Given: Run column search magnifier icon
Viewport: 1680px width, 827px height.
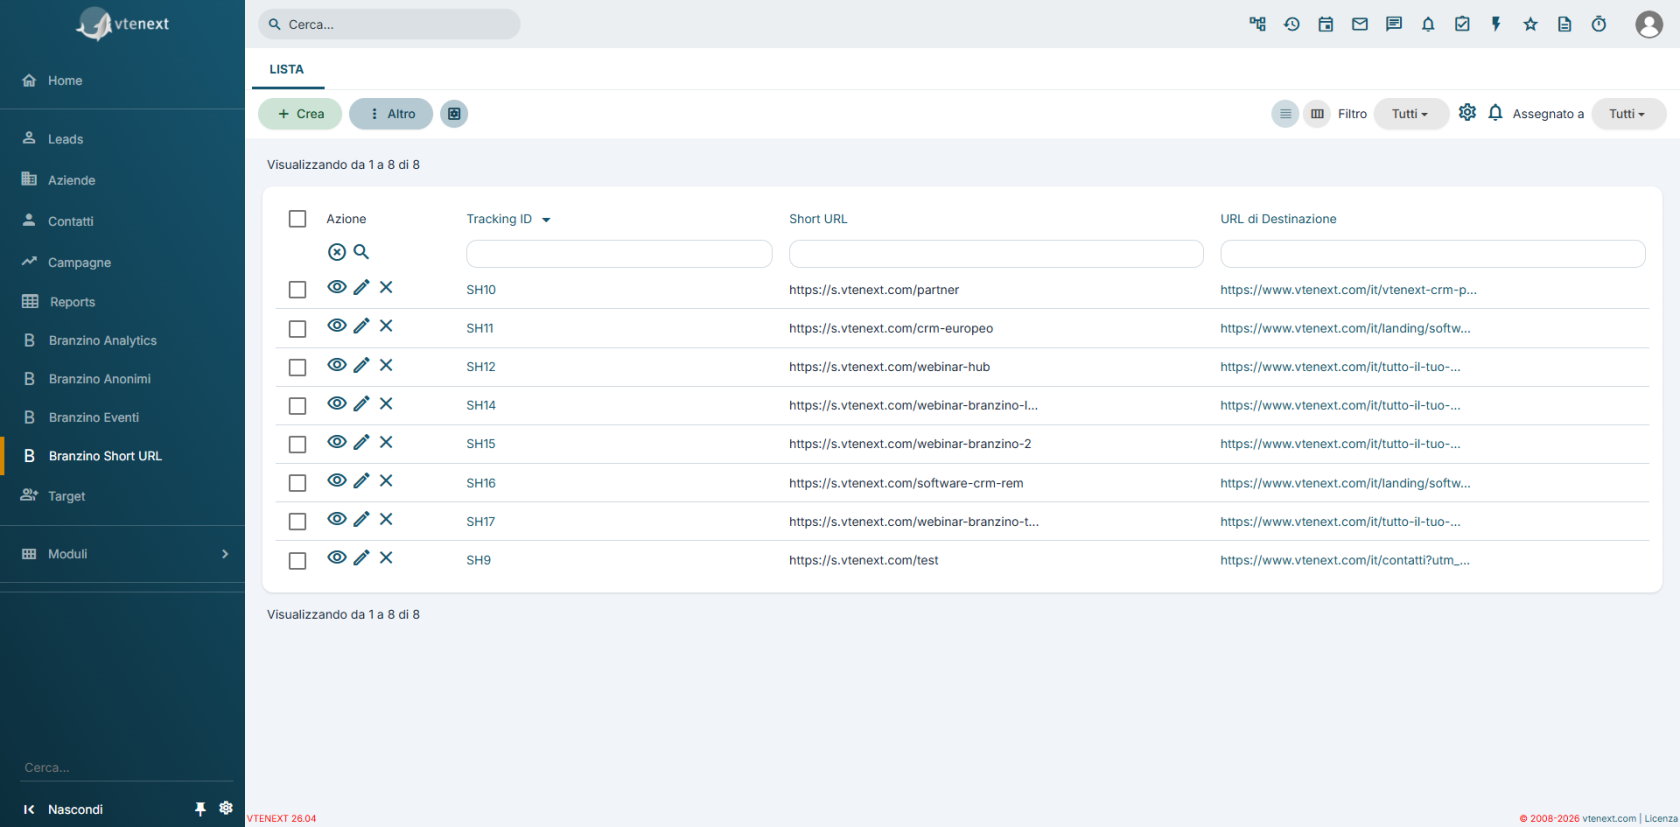Looking at the screenshot, I should coord(361,252).
